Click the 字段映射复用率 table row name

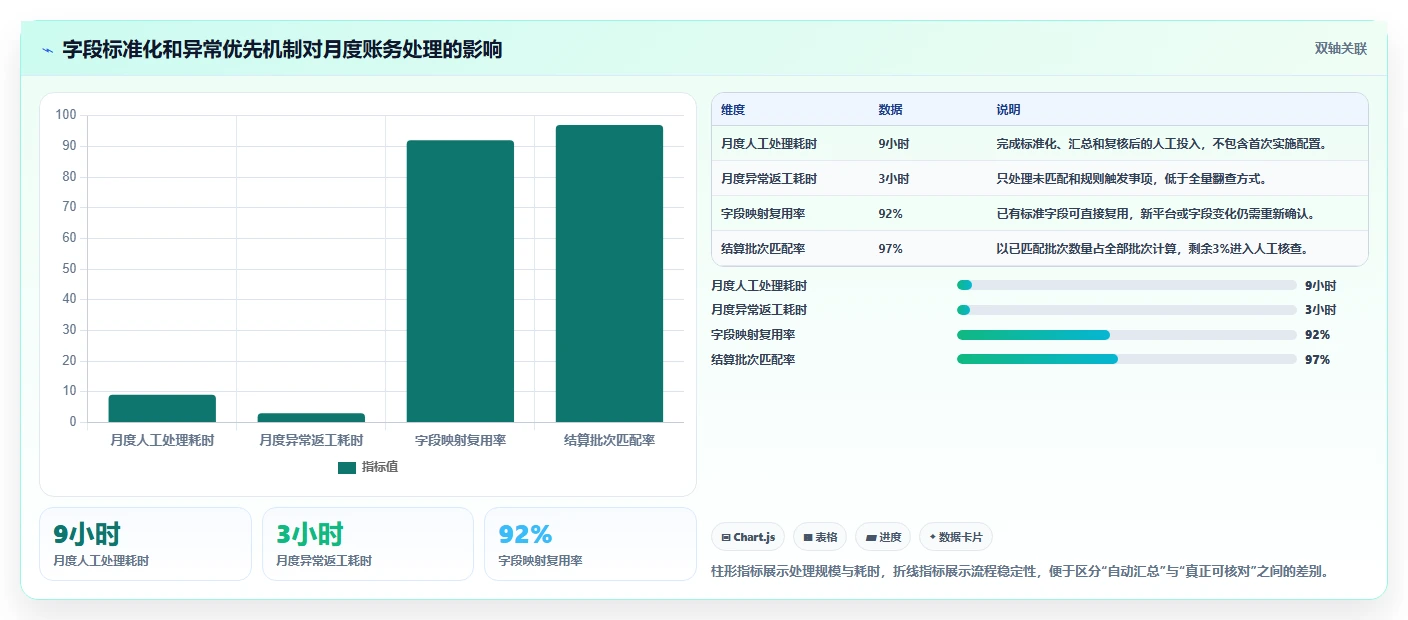coord(763,214)
